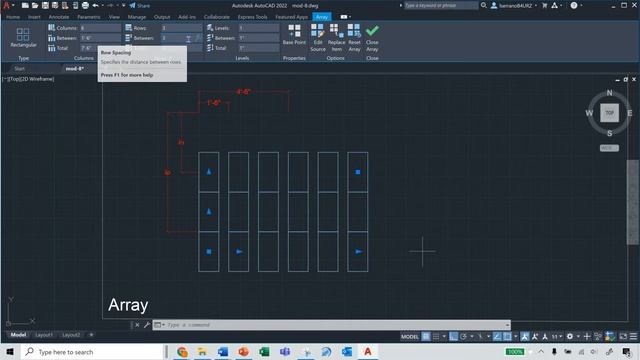Toggle Ortho mode in status bar
Screen dimensions: 640x360
[x=453, y=336]
